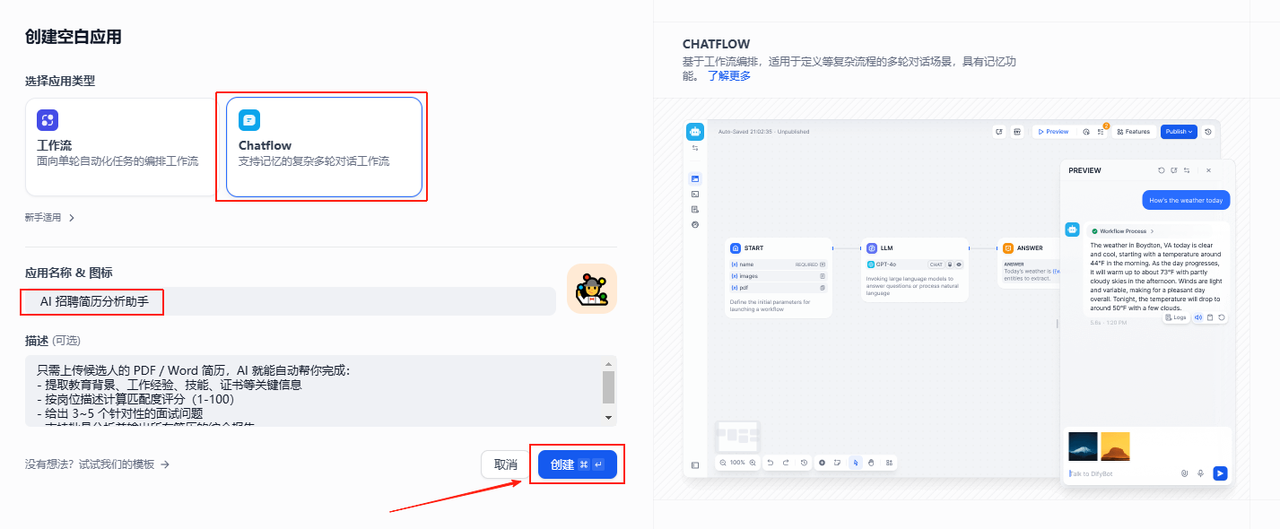This screenshot has width=1280, height=529.
Task: Click the blue 创建 button
Action: coord(577,464)
